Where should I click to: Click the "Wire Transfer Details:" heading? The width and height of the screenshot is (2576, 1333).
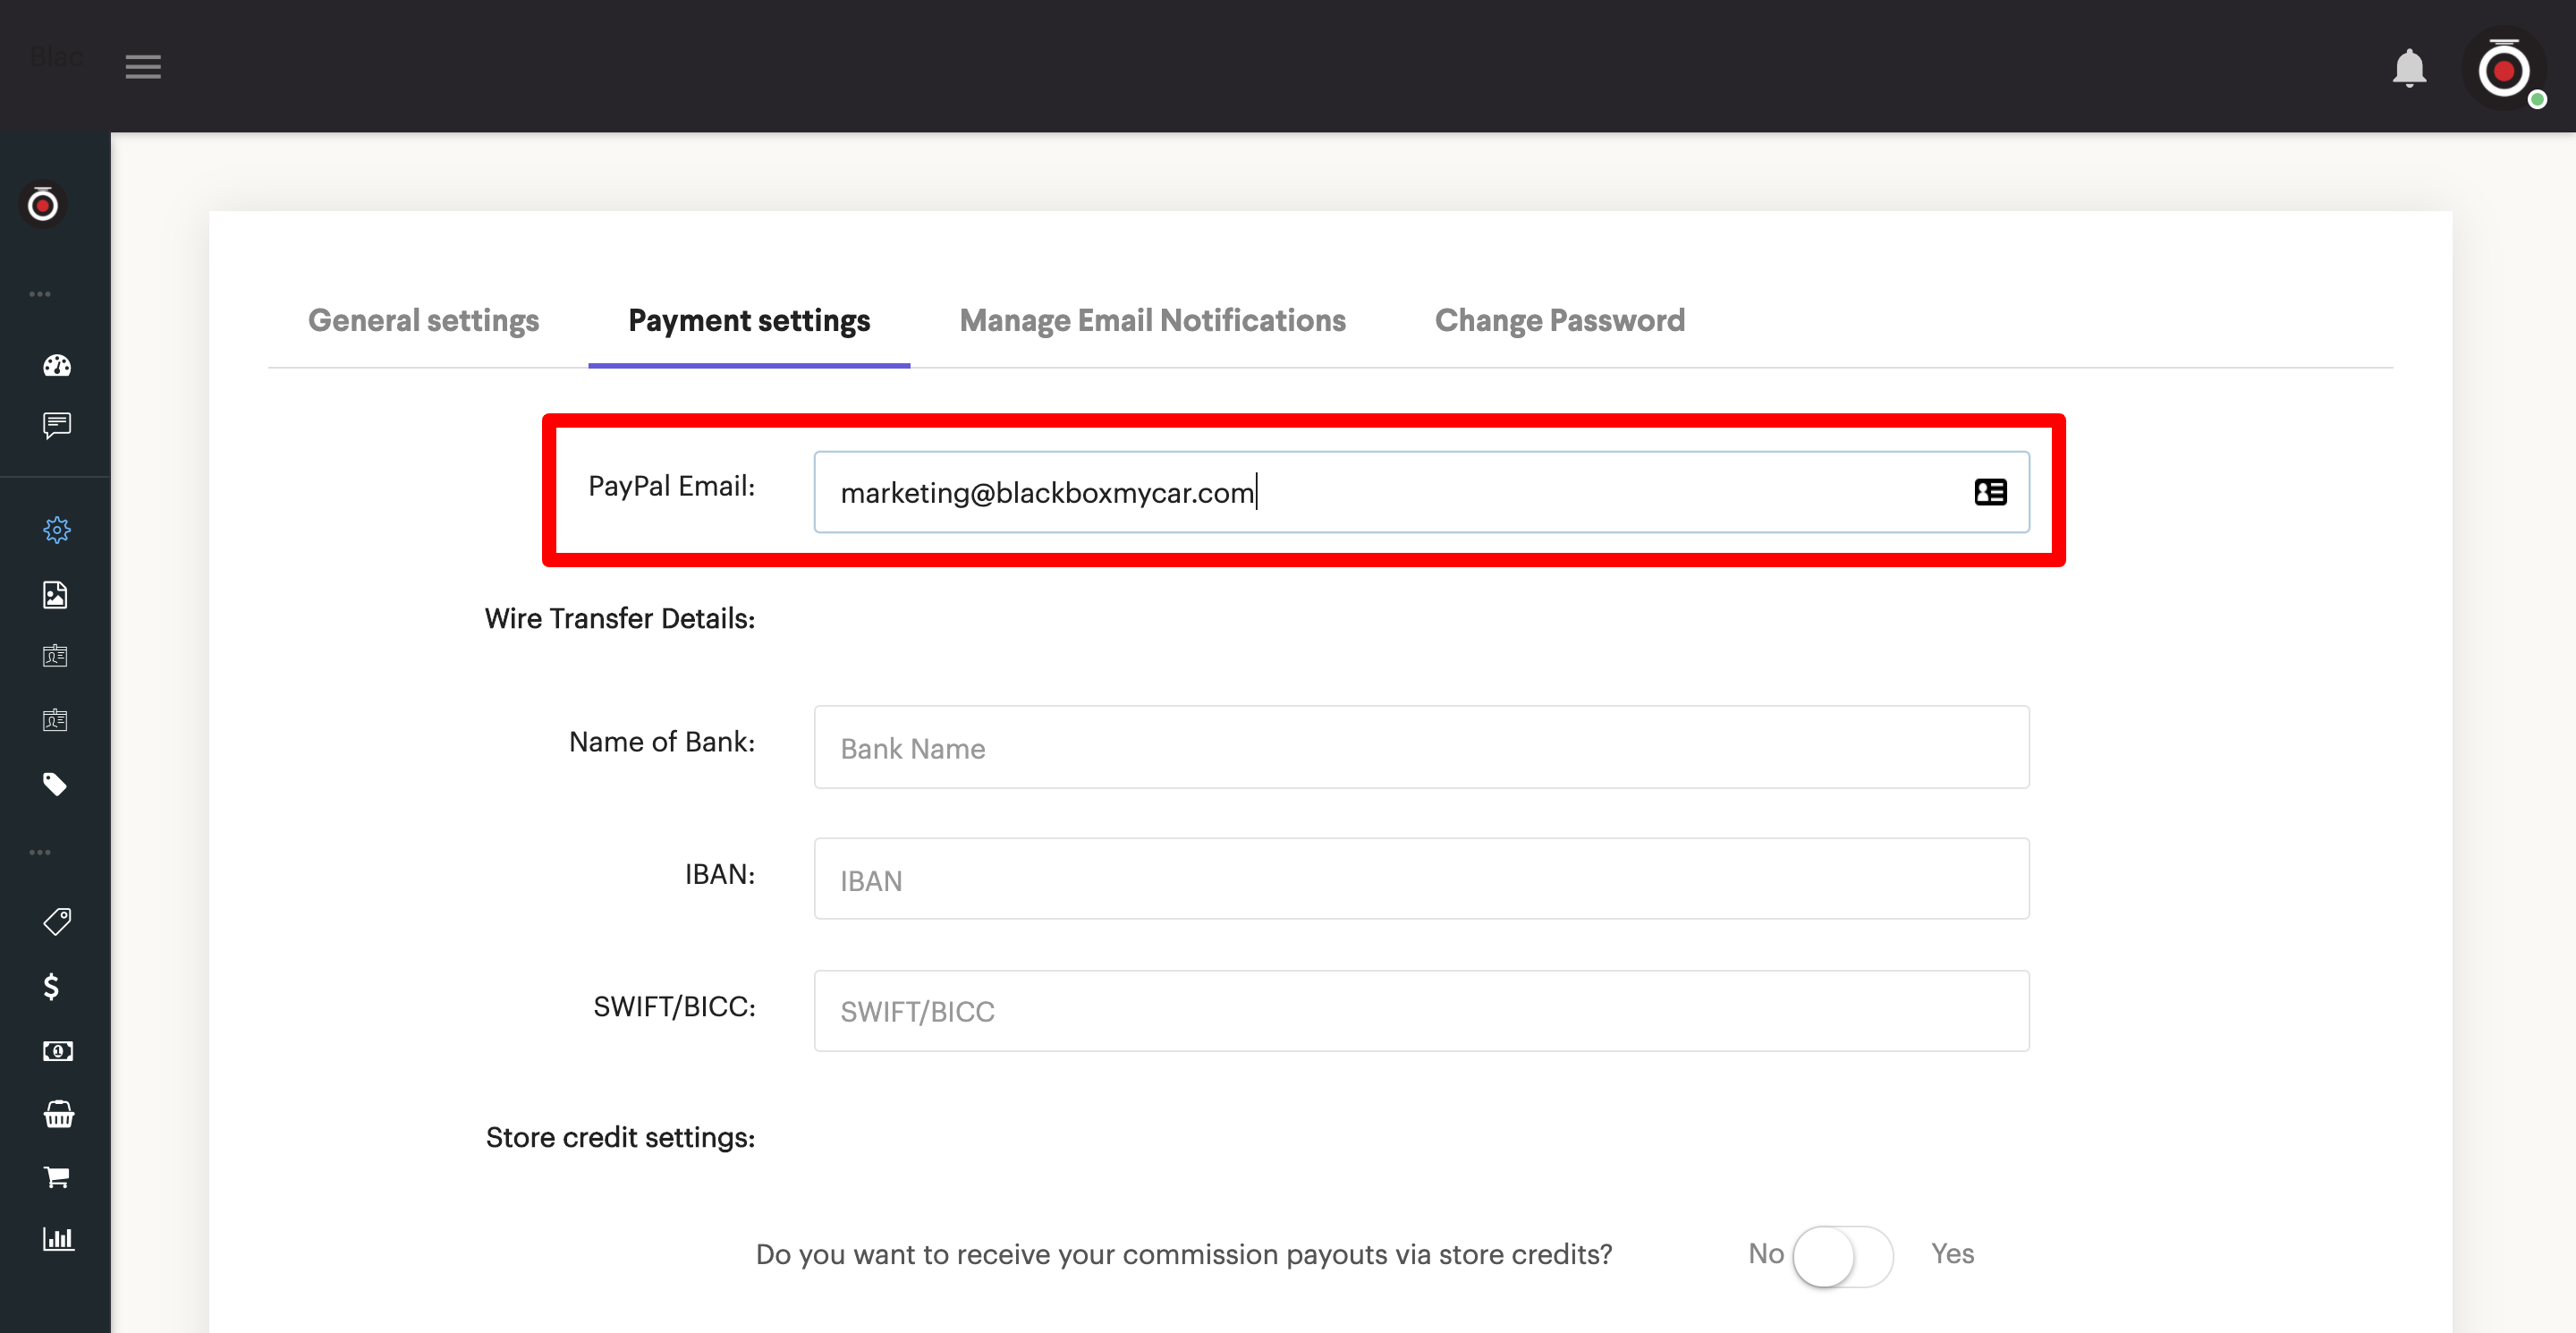click(x=620, y=618)
